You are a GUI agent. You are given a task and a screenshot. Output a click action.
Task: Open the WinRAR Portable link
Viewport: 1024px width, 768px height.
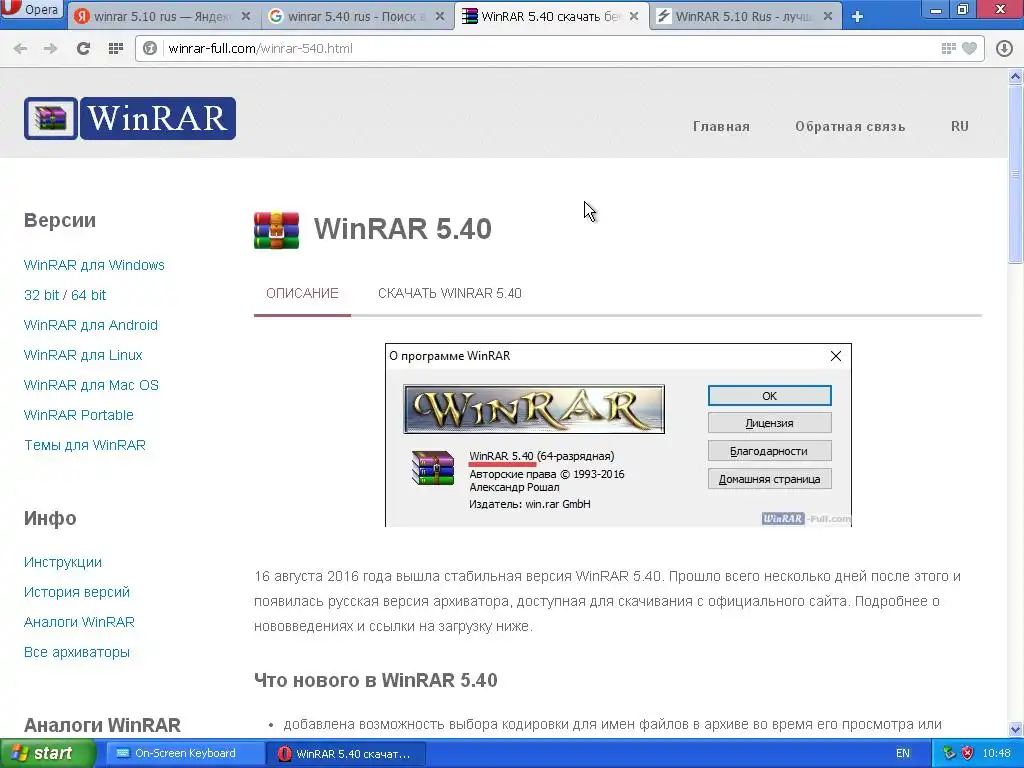point(78,415)
